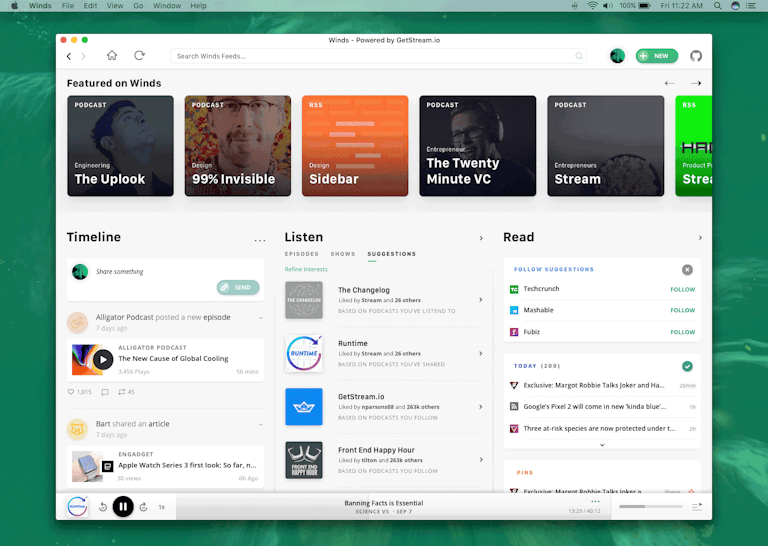Viewport: 768px width, 546px height.
Task: Click the green New button
Action: (x=657, y=56)
